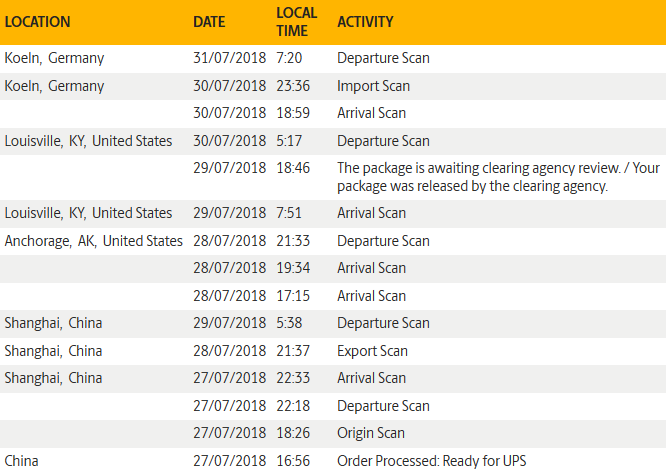Select the Origin Scan activity entry

click(x=371, y=433)
